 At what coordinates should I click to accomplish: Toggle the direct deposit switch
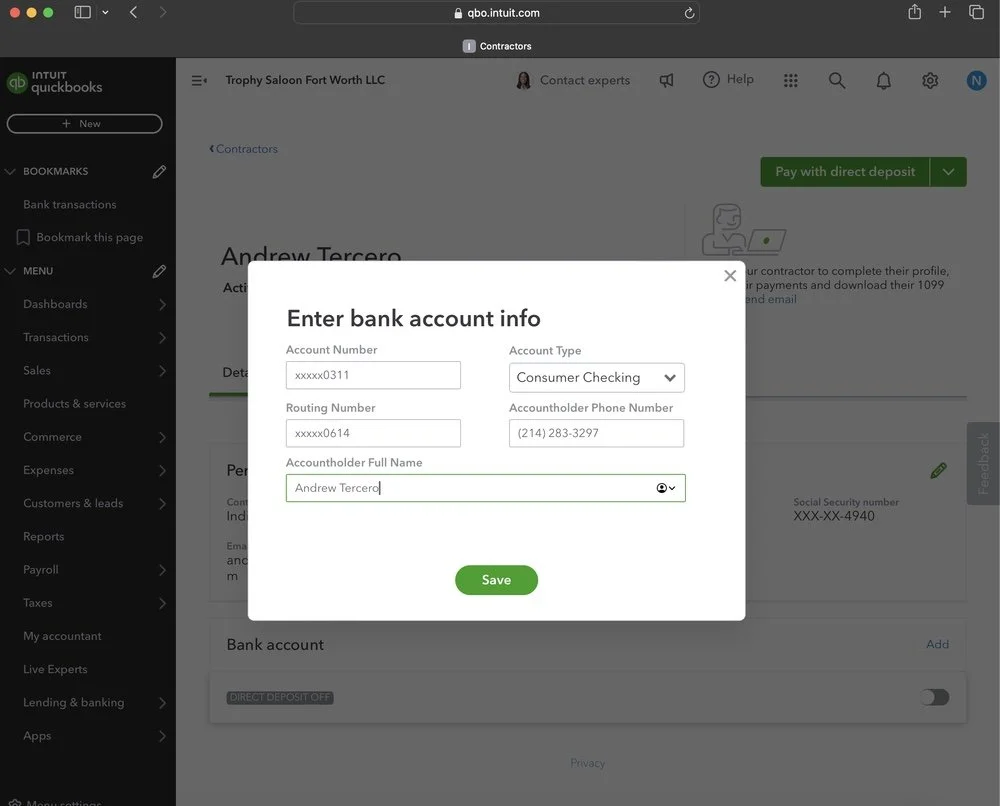click(x=934, y=697)
